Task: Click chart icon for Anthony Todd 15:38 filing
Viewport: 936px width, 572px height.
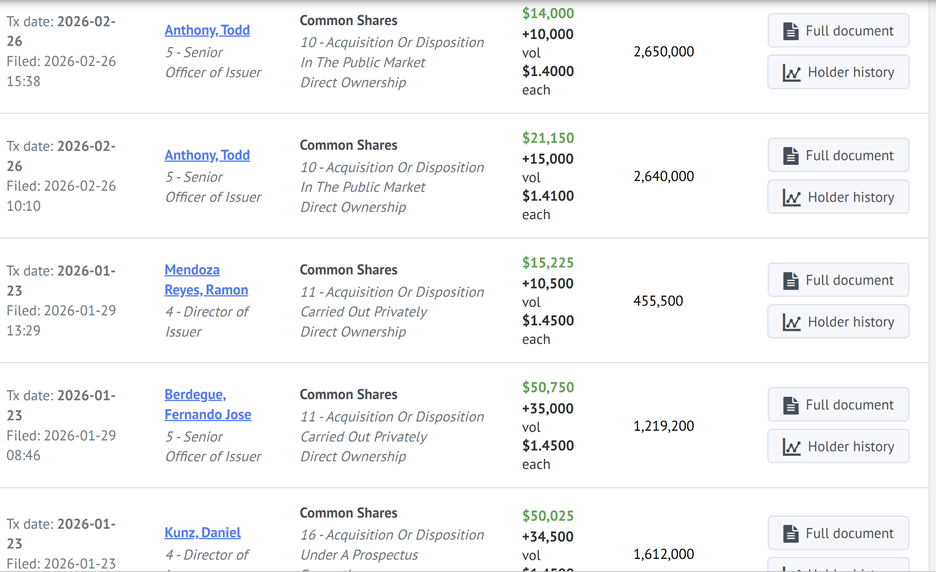Action: coord(791,73)
